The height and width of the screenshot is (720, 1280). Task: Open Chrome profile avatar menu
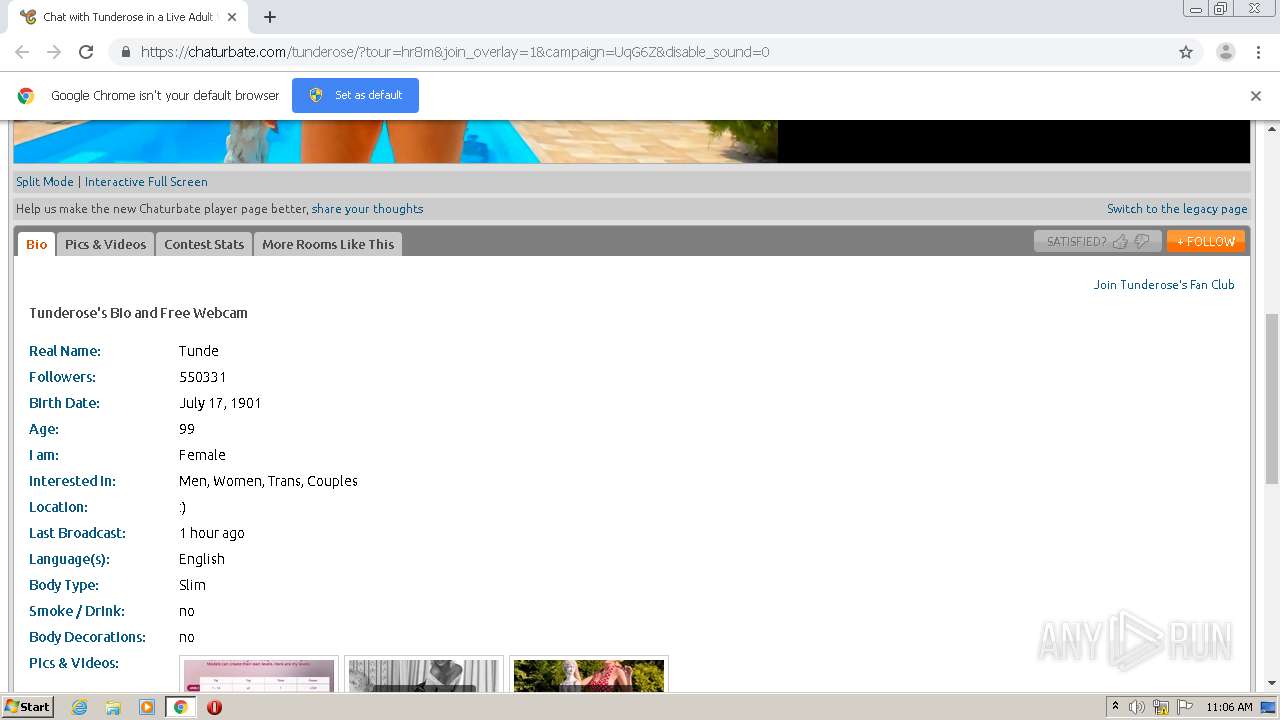[x=1226, y=52]
